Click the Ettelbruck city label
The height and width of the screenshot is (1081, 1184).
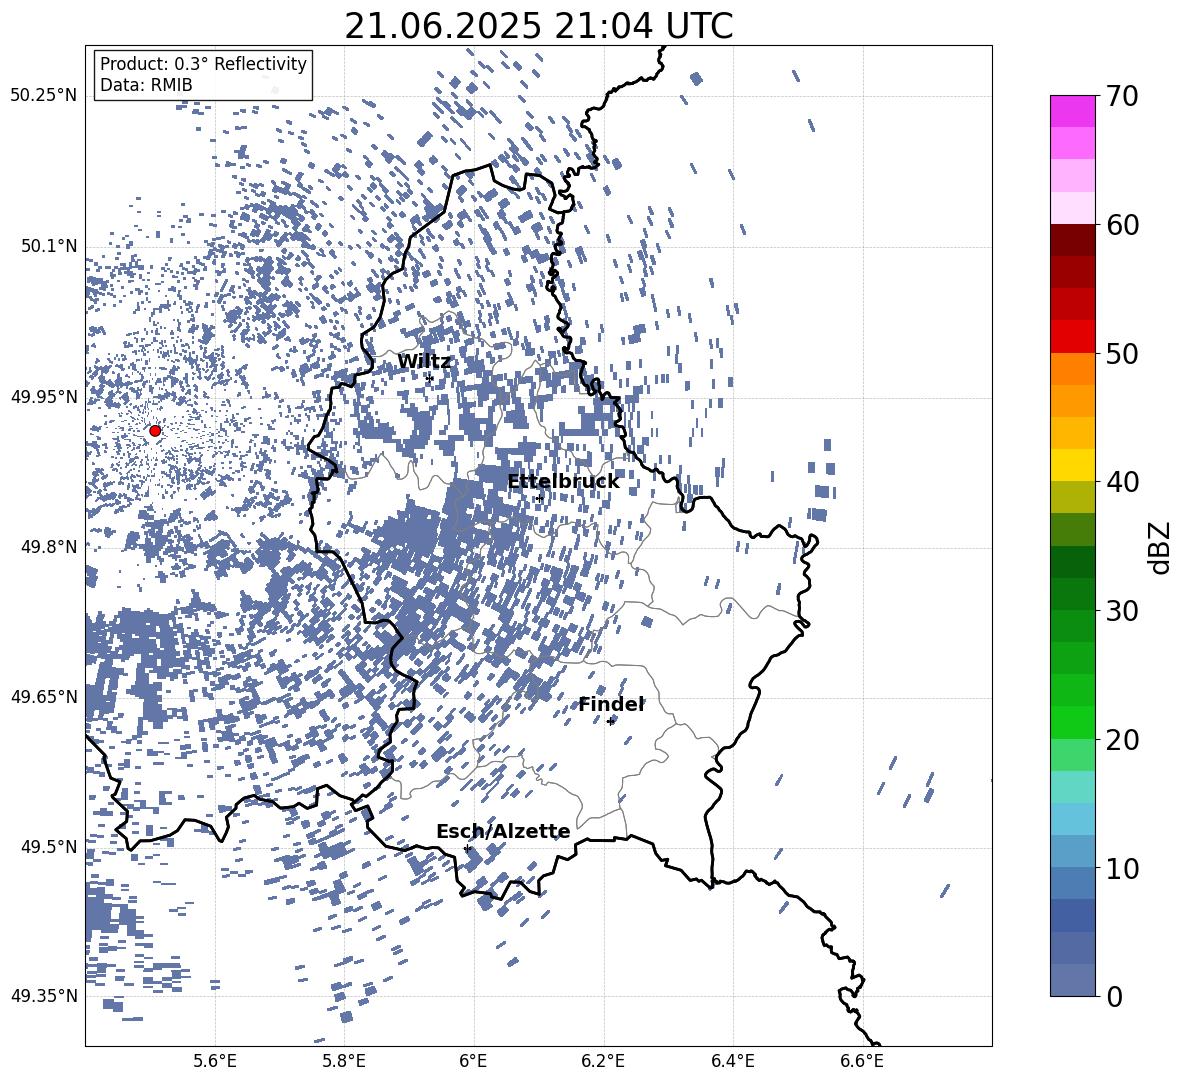tap(563, 481)
